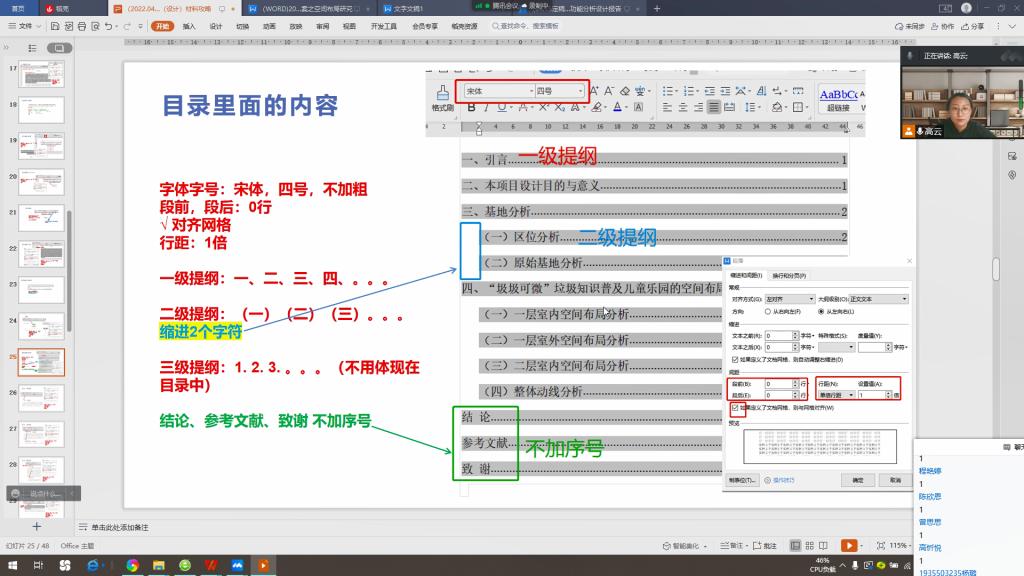Open the three-dot more options menu

tap(998, 26)
